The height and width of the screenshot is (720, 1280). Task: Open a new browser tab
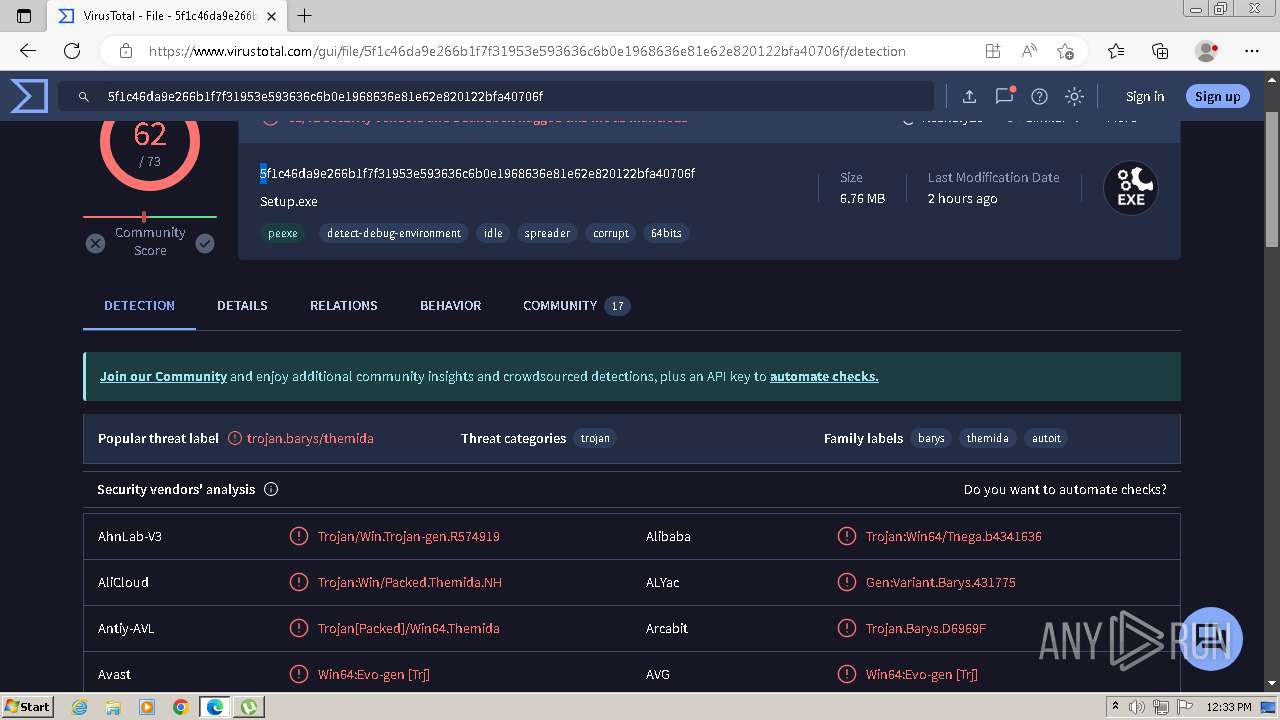[305, 16]
